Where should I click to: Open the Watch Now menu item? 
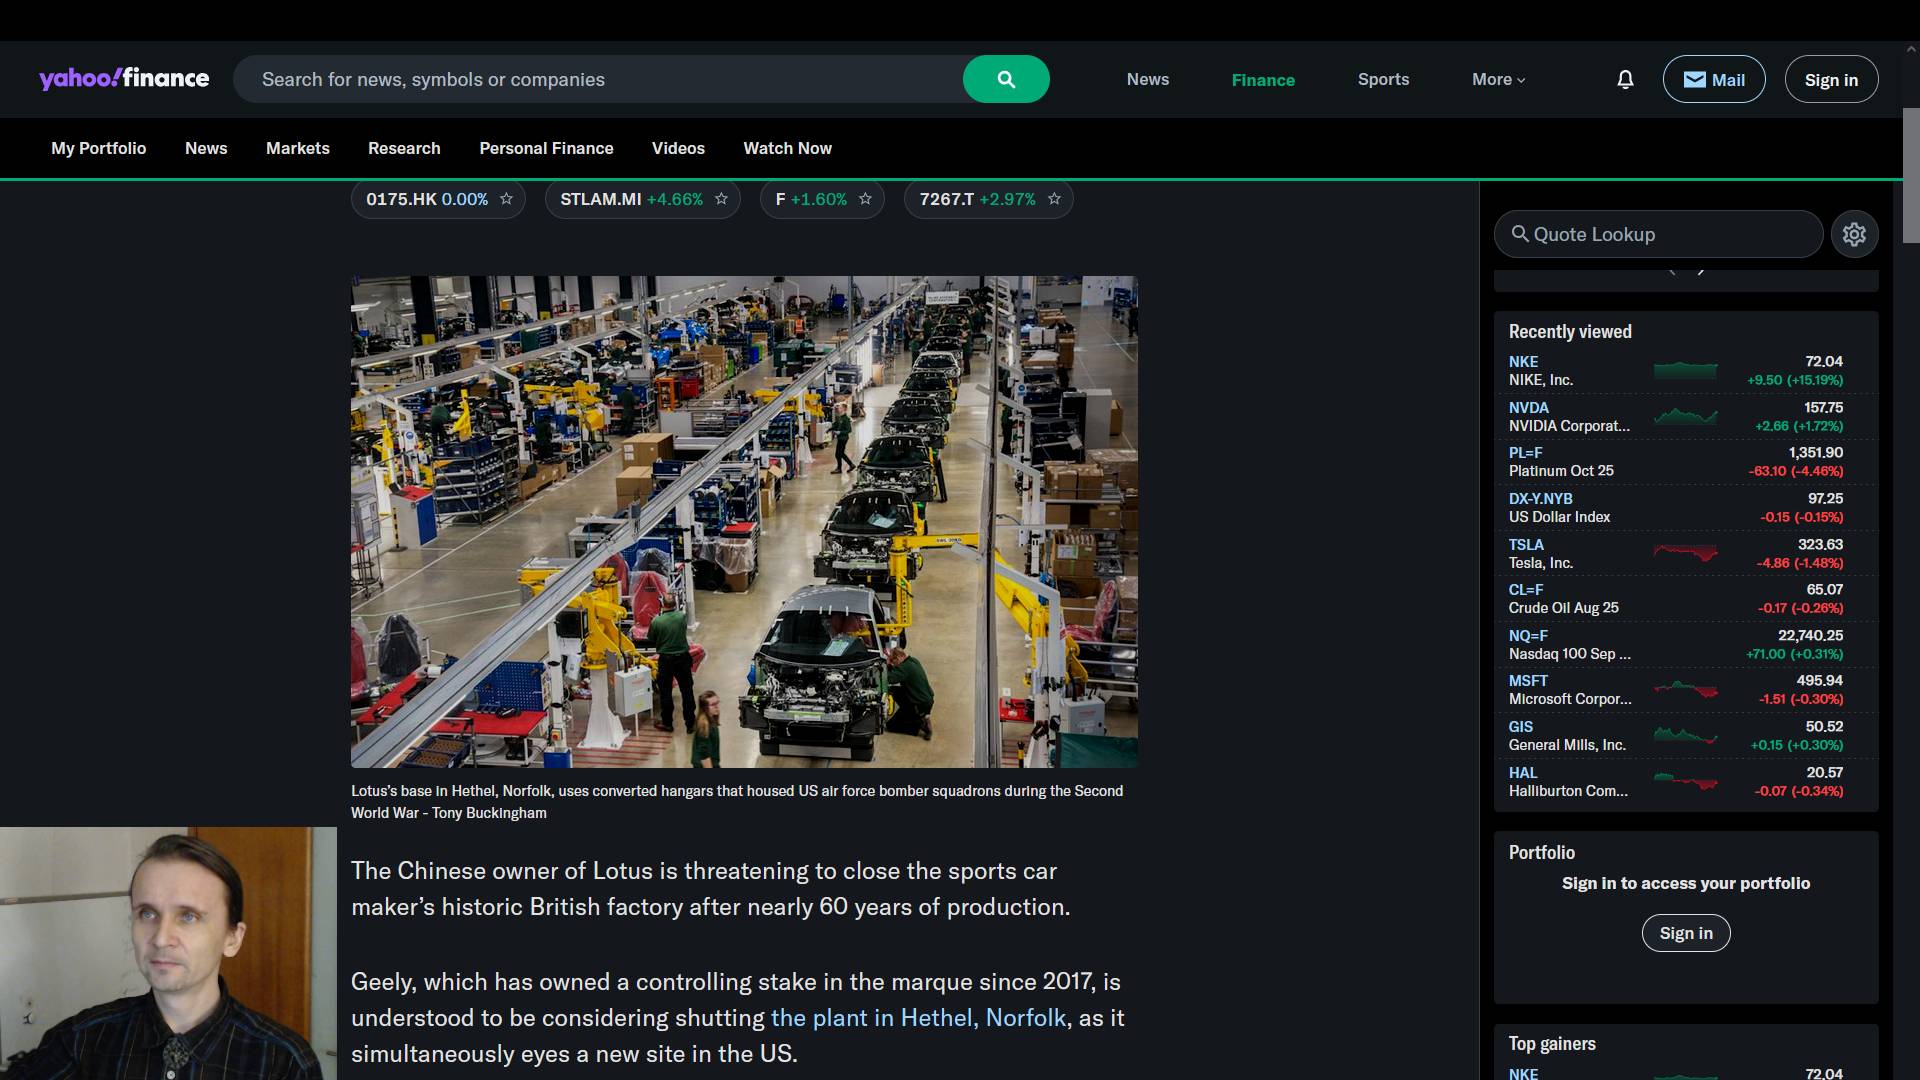[x=787, y=148]
